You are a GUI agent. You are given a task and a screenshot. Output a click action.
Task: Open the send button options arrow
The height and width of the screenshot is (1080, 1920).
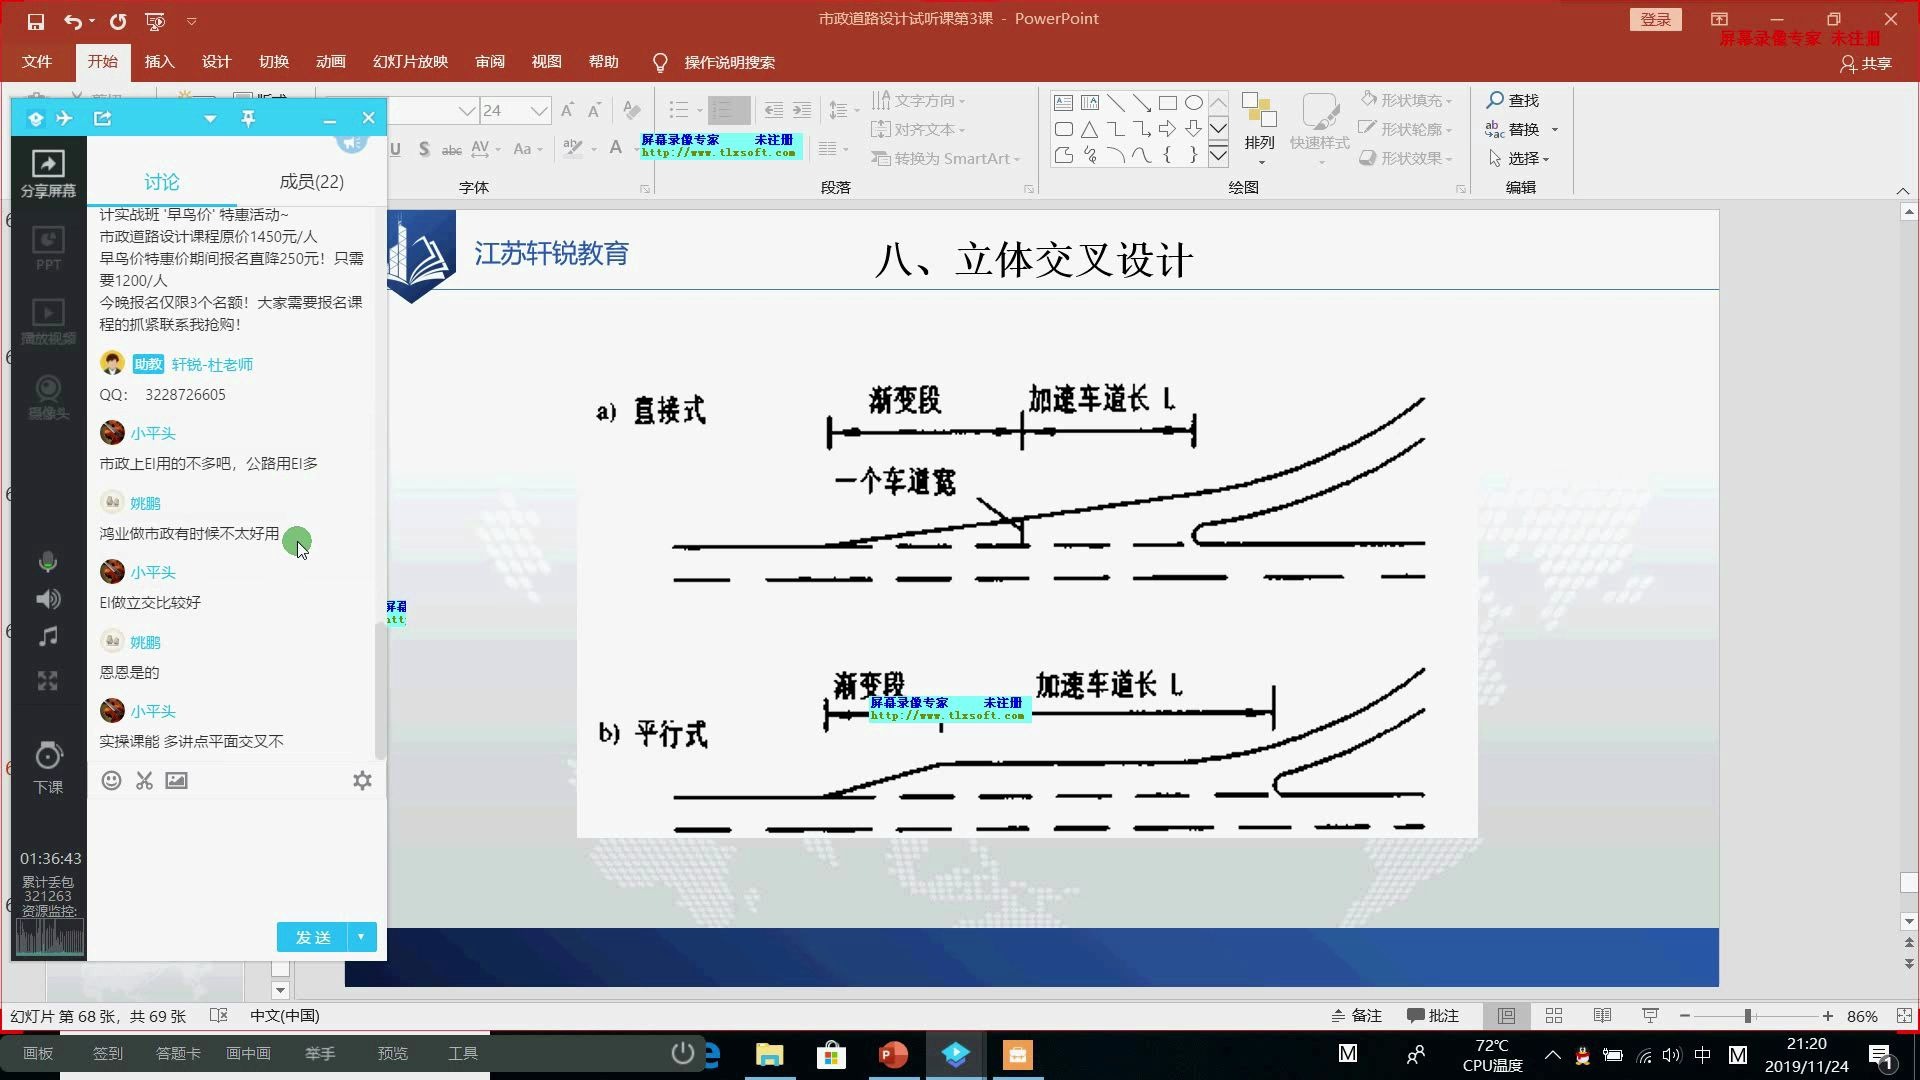[x=361, y=937]
